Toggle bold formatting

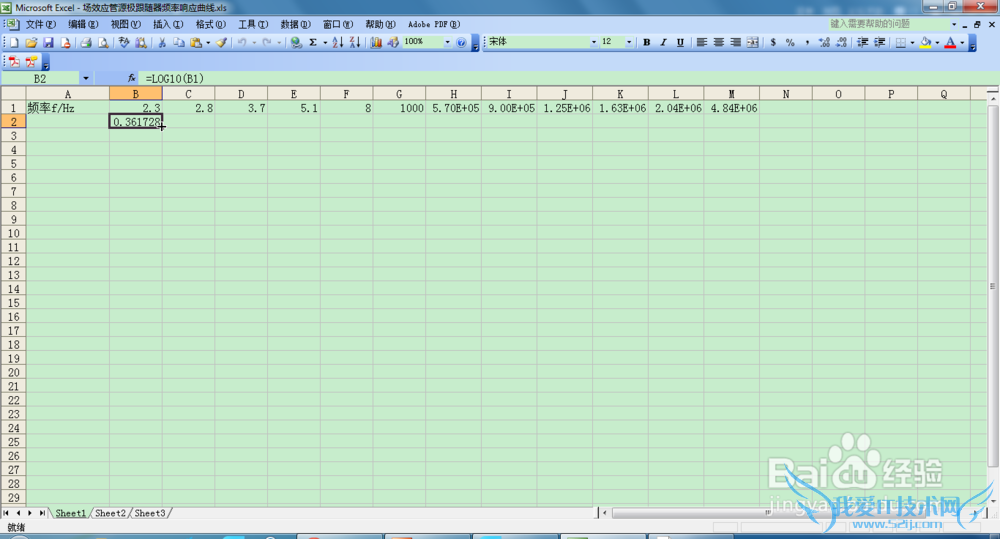tap(647, 42)
